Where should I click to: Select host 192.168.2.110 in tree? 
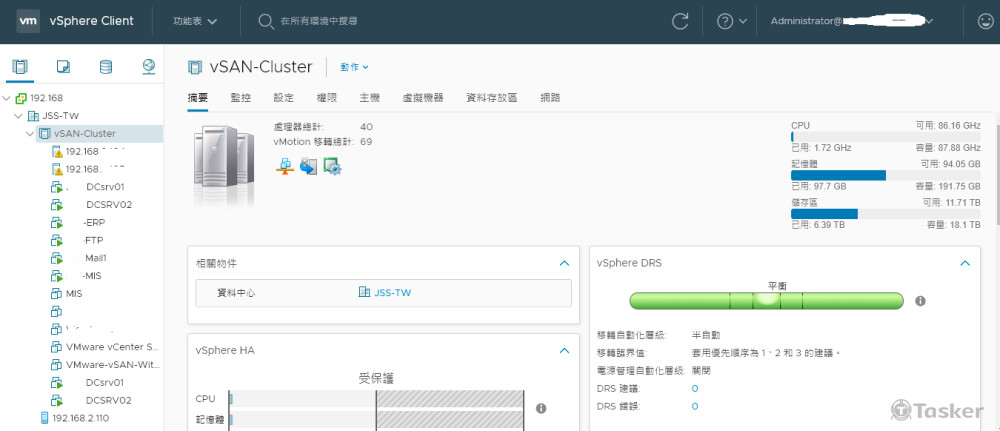[80, 418]
